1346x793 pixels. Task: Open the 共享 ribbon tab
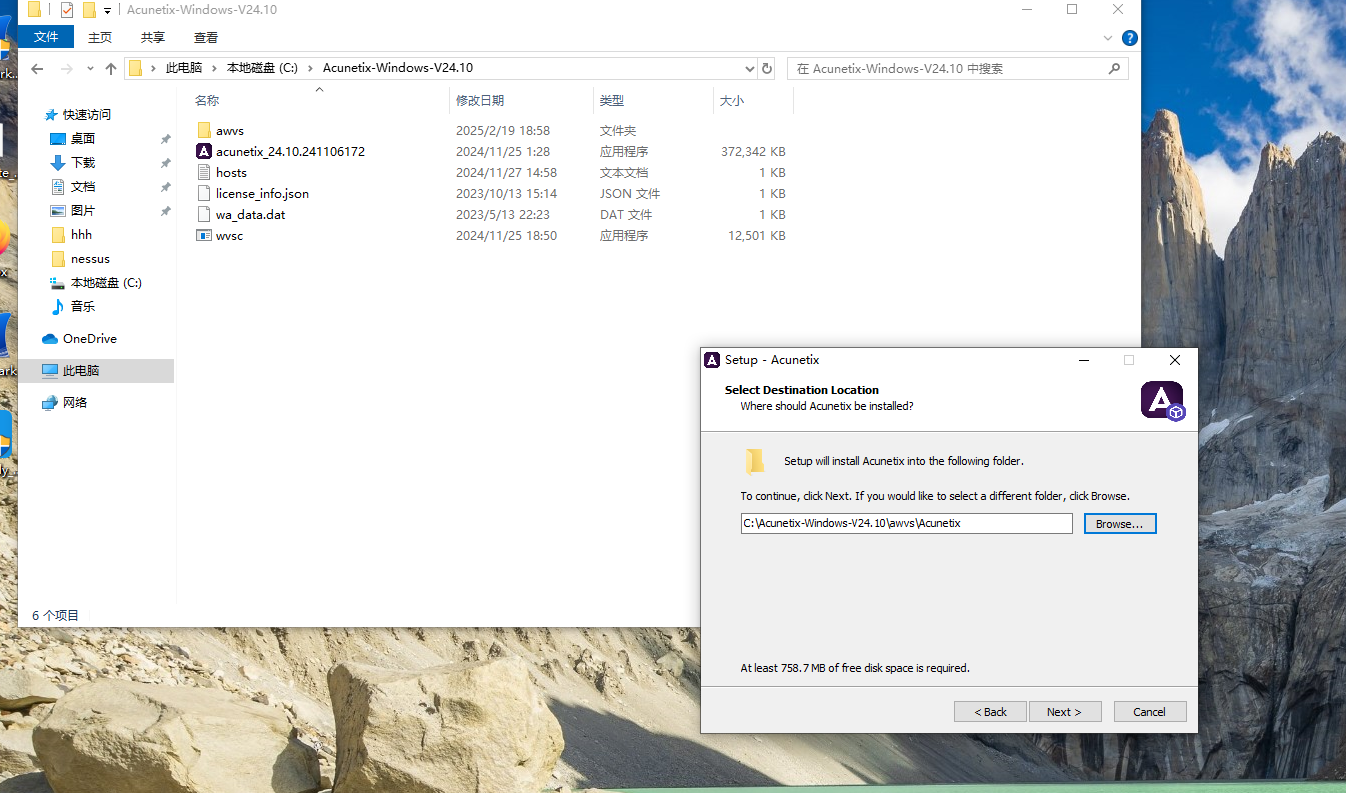pos(153,37)
